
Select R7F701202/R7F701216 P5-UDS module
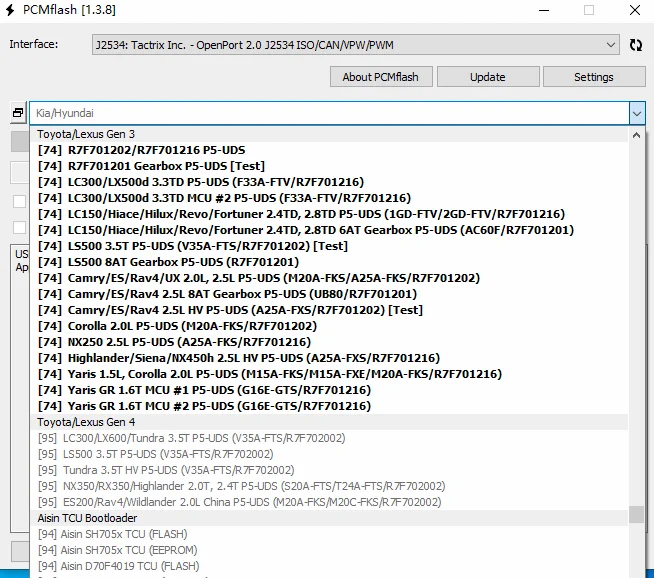tap(329, 150)
